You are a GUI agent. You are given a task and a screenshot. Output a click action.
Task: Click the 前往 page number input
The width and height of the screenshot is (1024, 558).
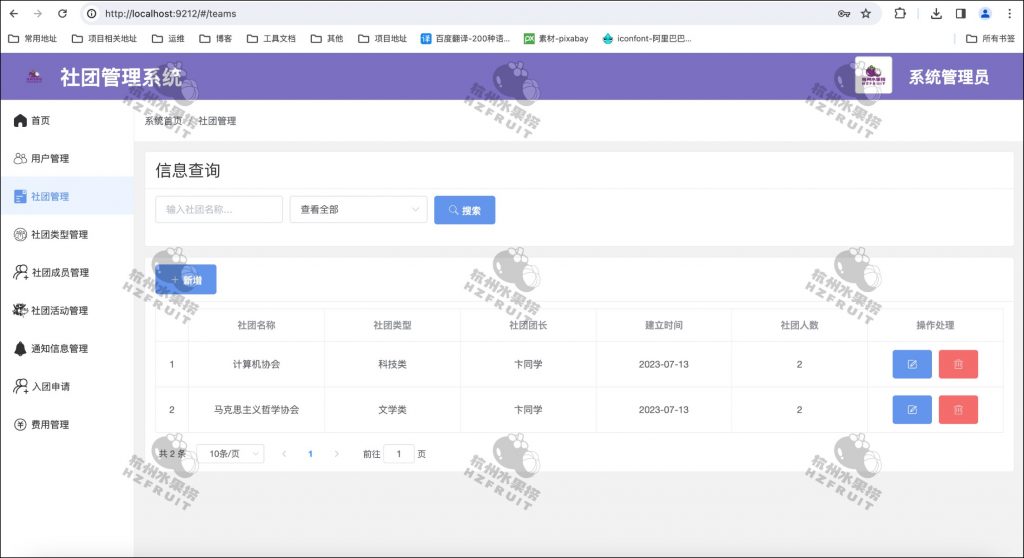tap(398, 453)
